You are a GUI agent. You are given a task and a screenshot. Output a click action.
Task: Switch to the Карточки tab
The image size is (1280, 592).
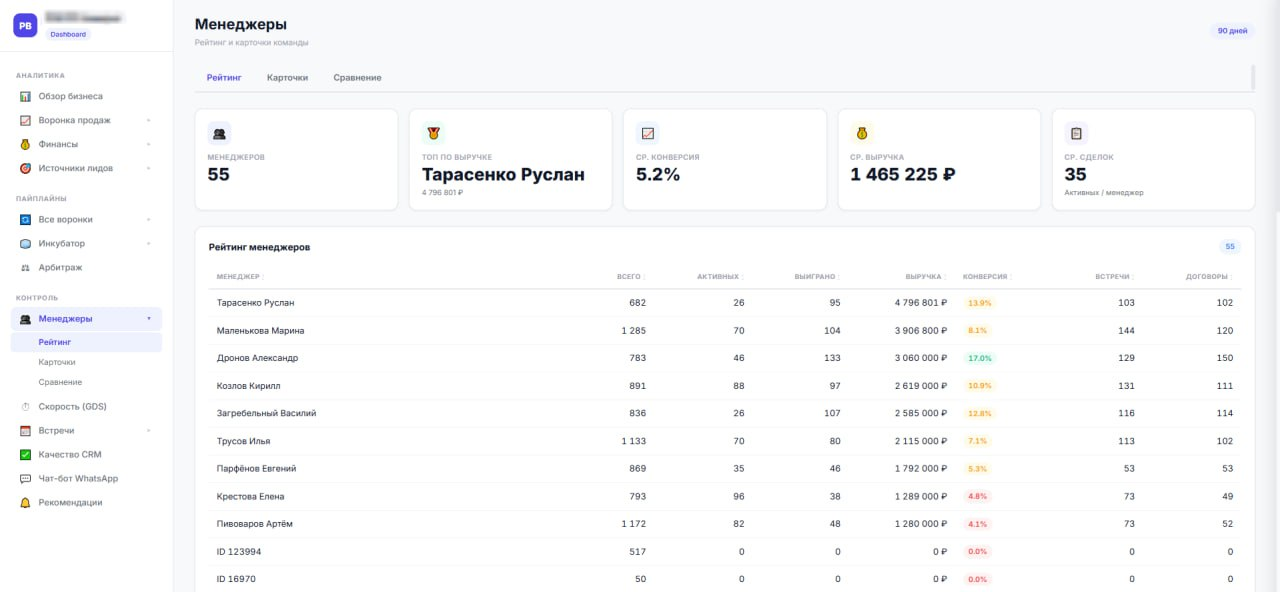click(x=287, y=77)
